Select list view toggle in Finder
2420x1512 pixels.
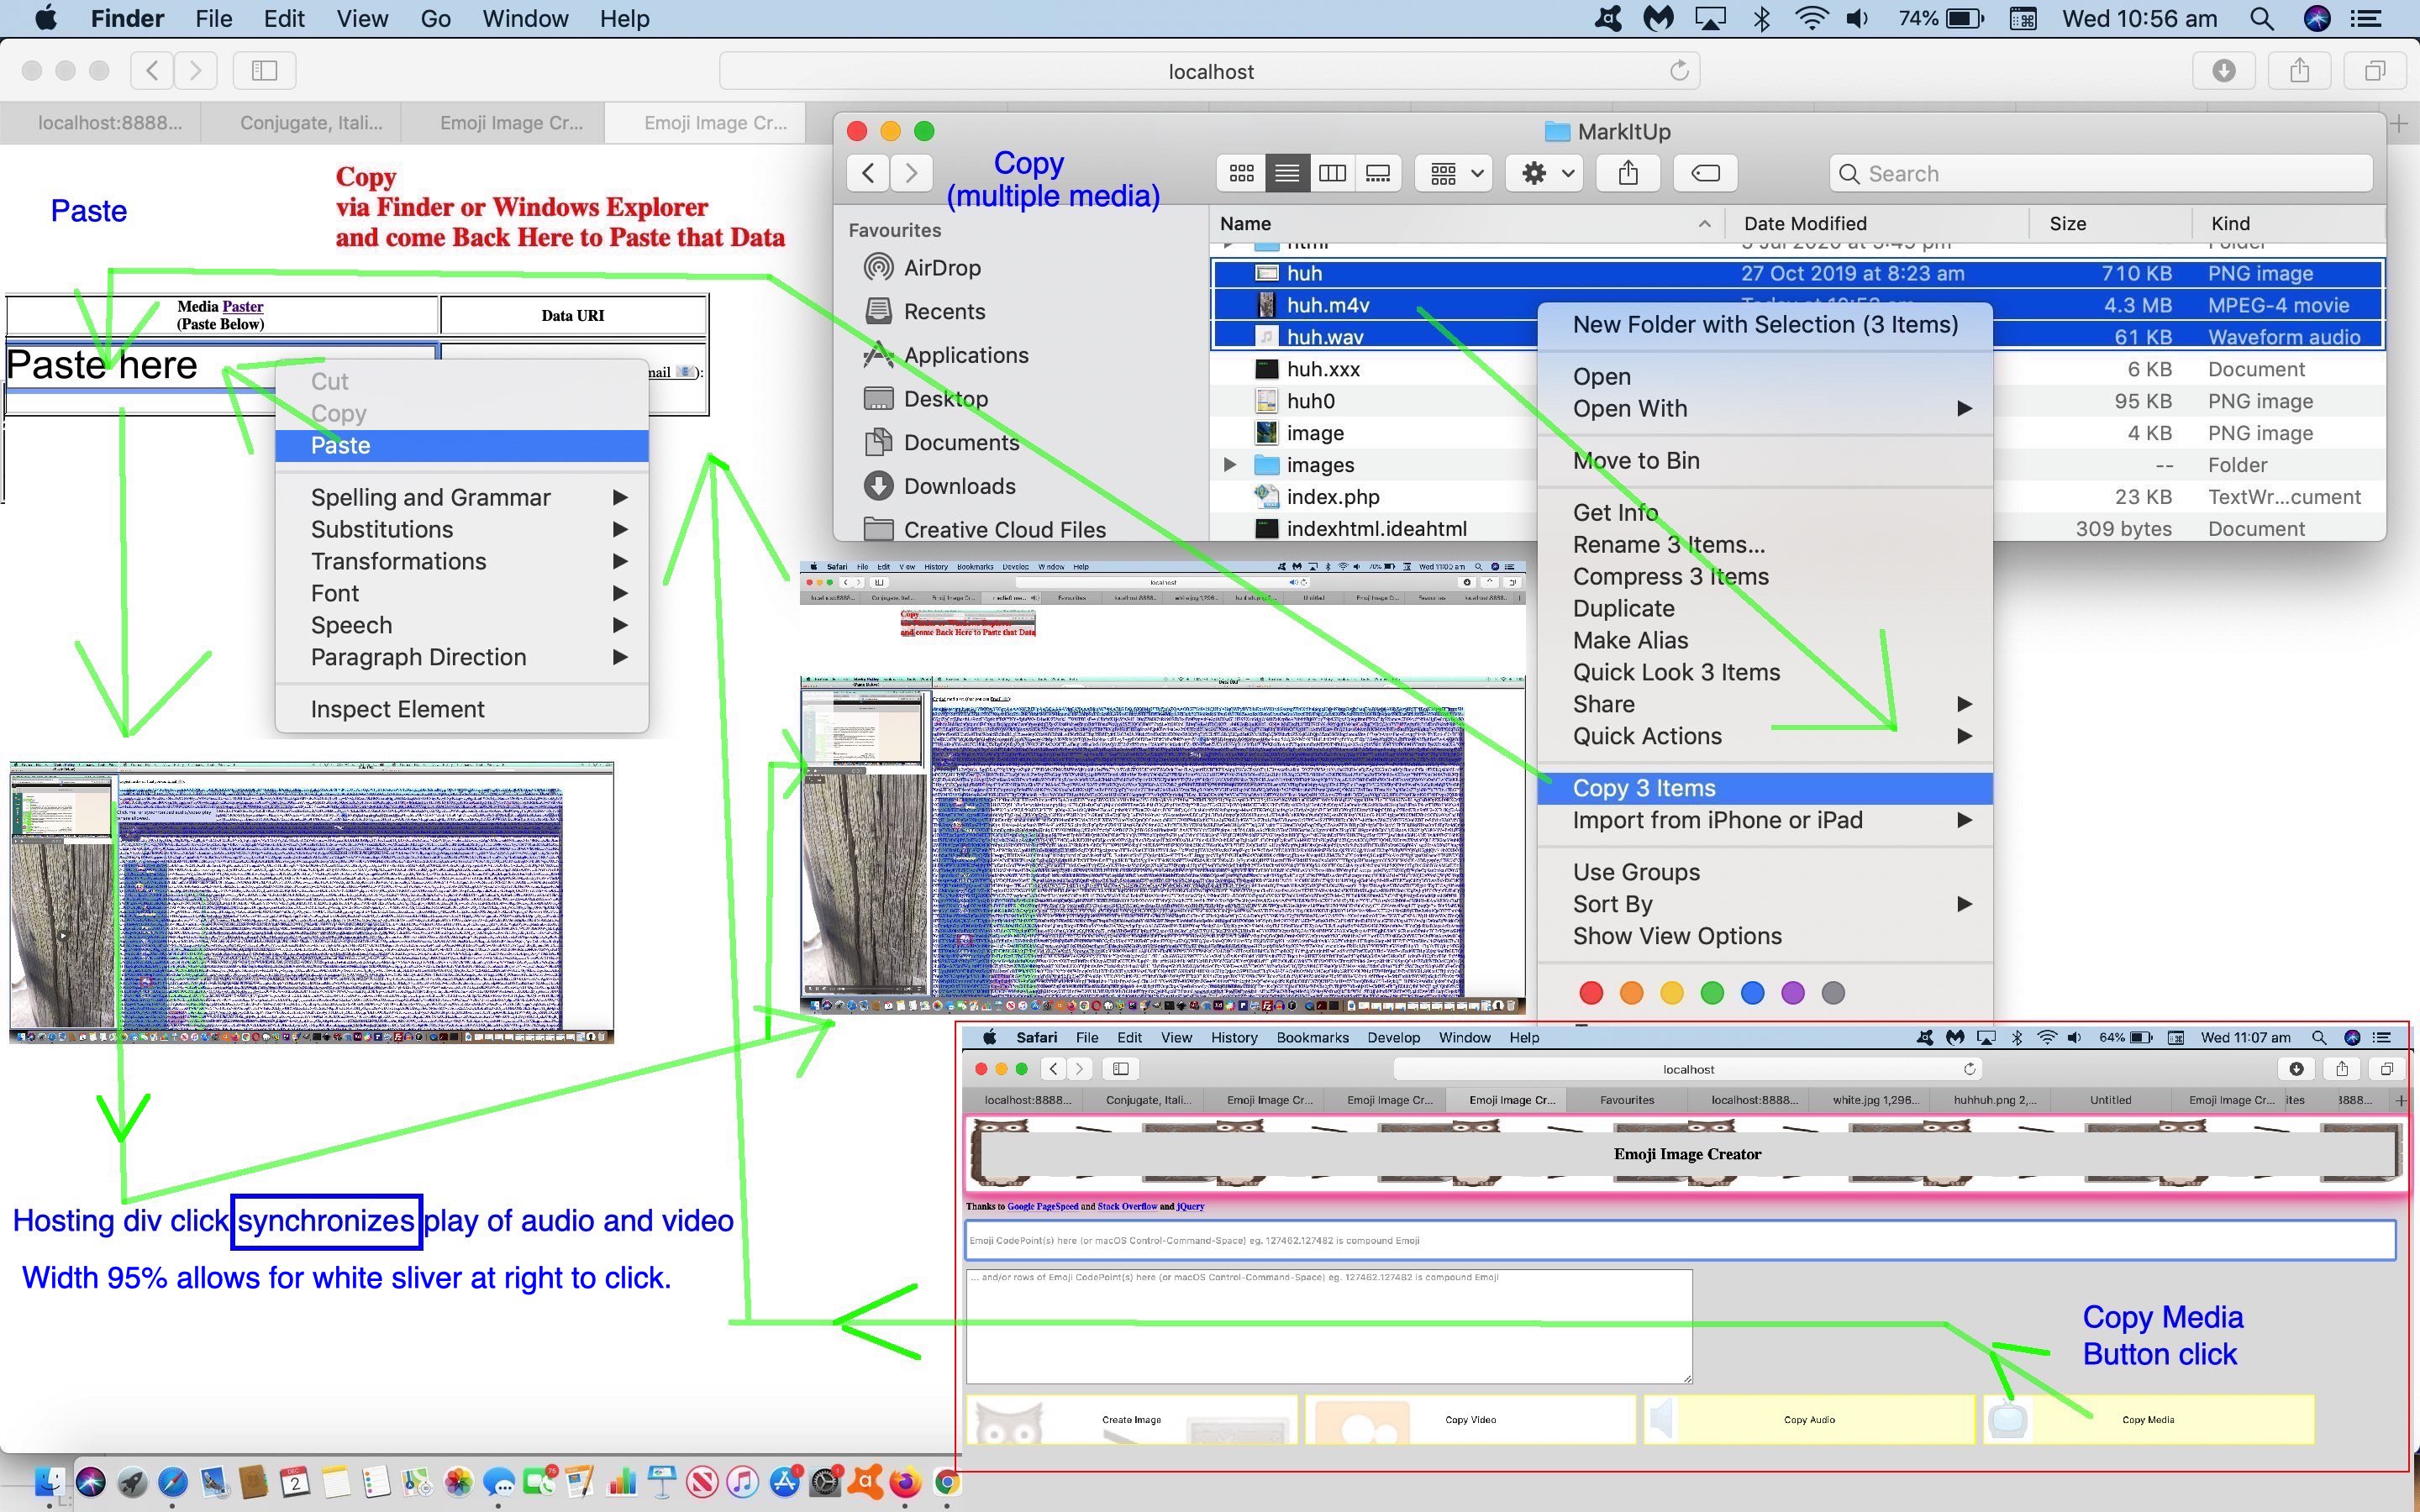click(1287, 173)
